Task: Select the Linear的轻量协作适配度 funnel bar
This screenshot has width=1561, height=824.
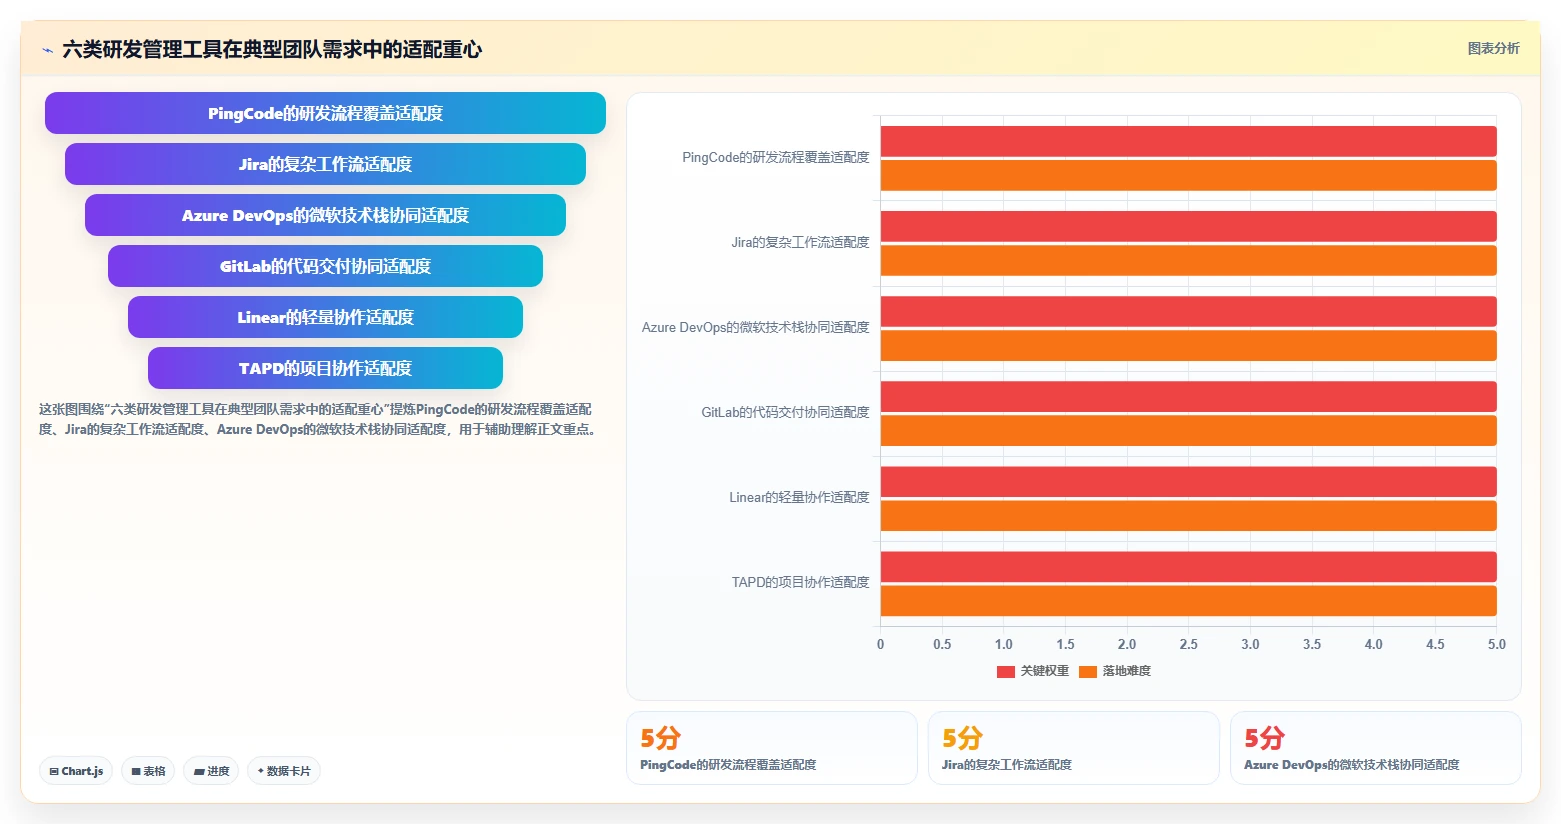Action: tap(325, 317)
